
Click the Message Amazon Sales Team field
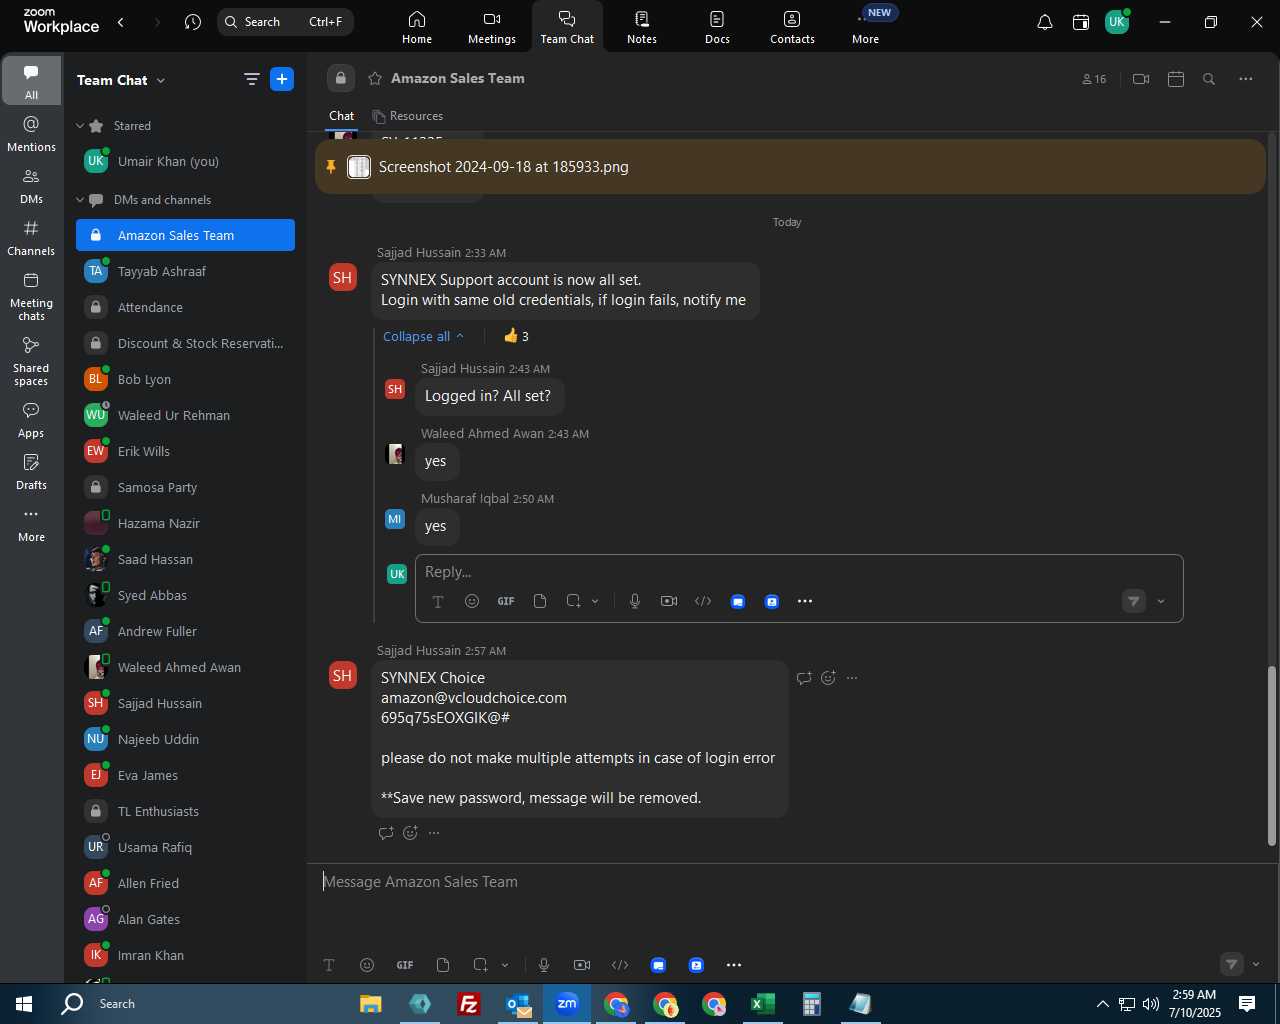click(x=790, y=882)
